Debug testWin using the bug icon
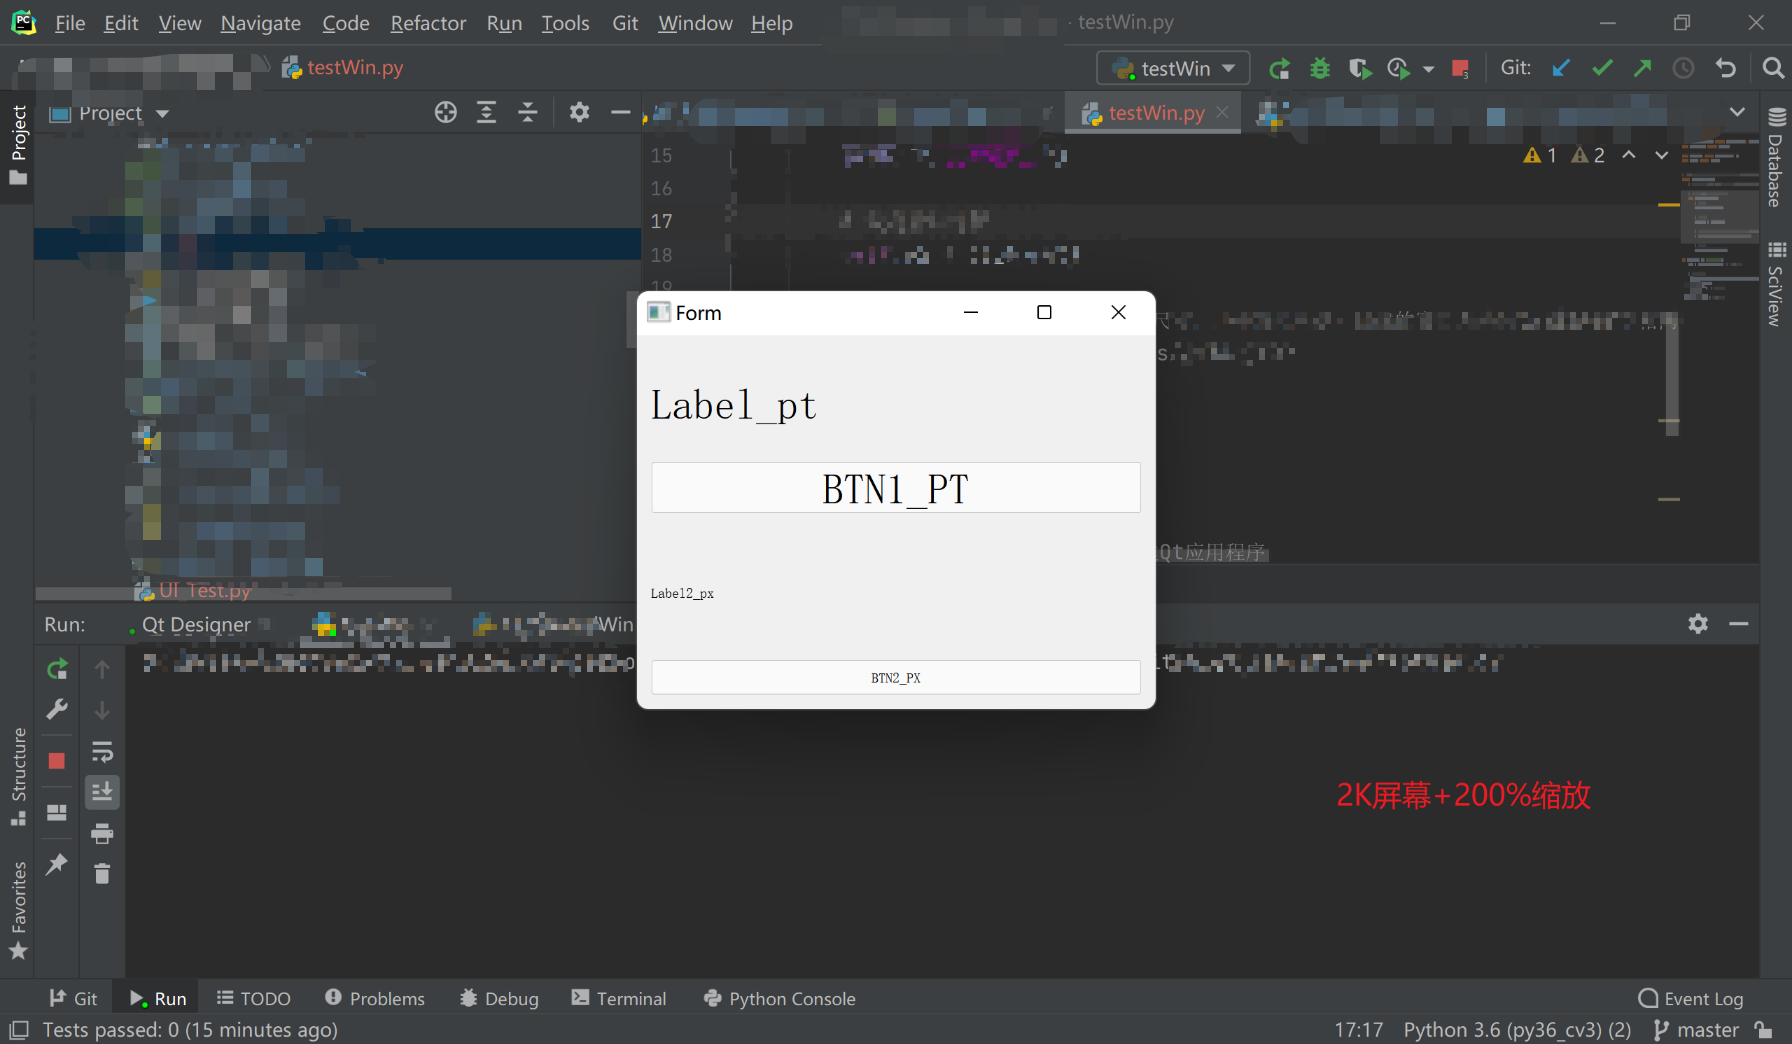Viewport: 1792px width, 1044px height. click(1320, 68)
